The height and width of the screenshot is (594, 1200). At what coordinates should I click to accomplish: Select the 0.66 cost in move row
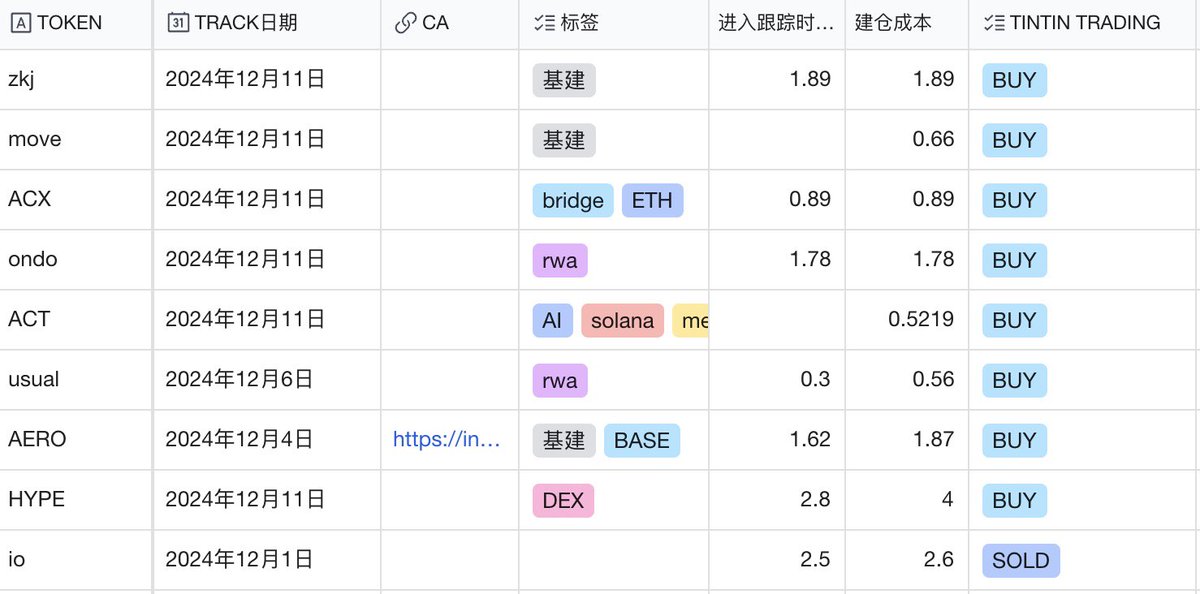[x=934, y=140]
